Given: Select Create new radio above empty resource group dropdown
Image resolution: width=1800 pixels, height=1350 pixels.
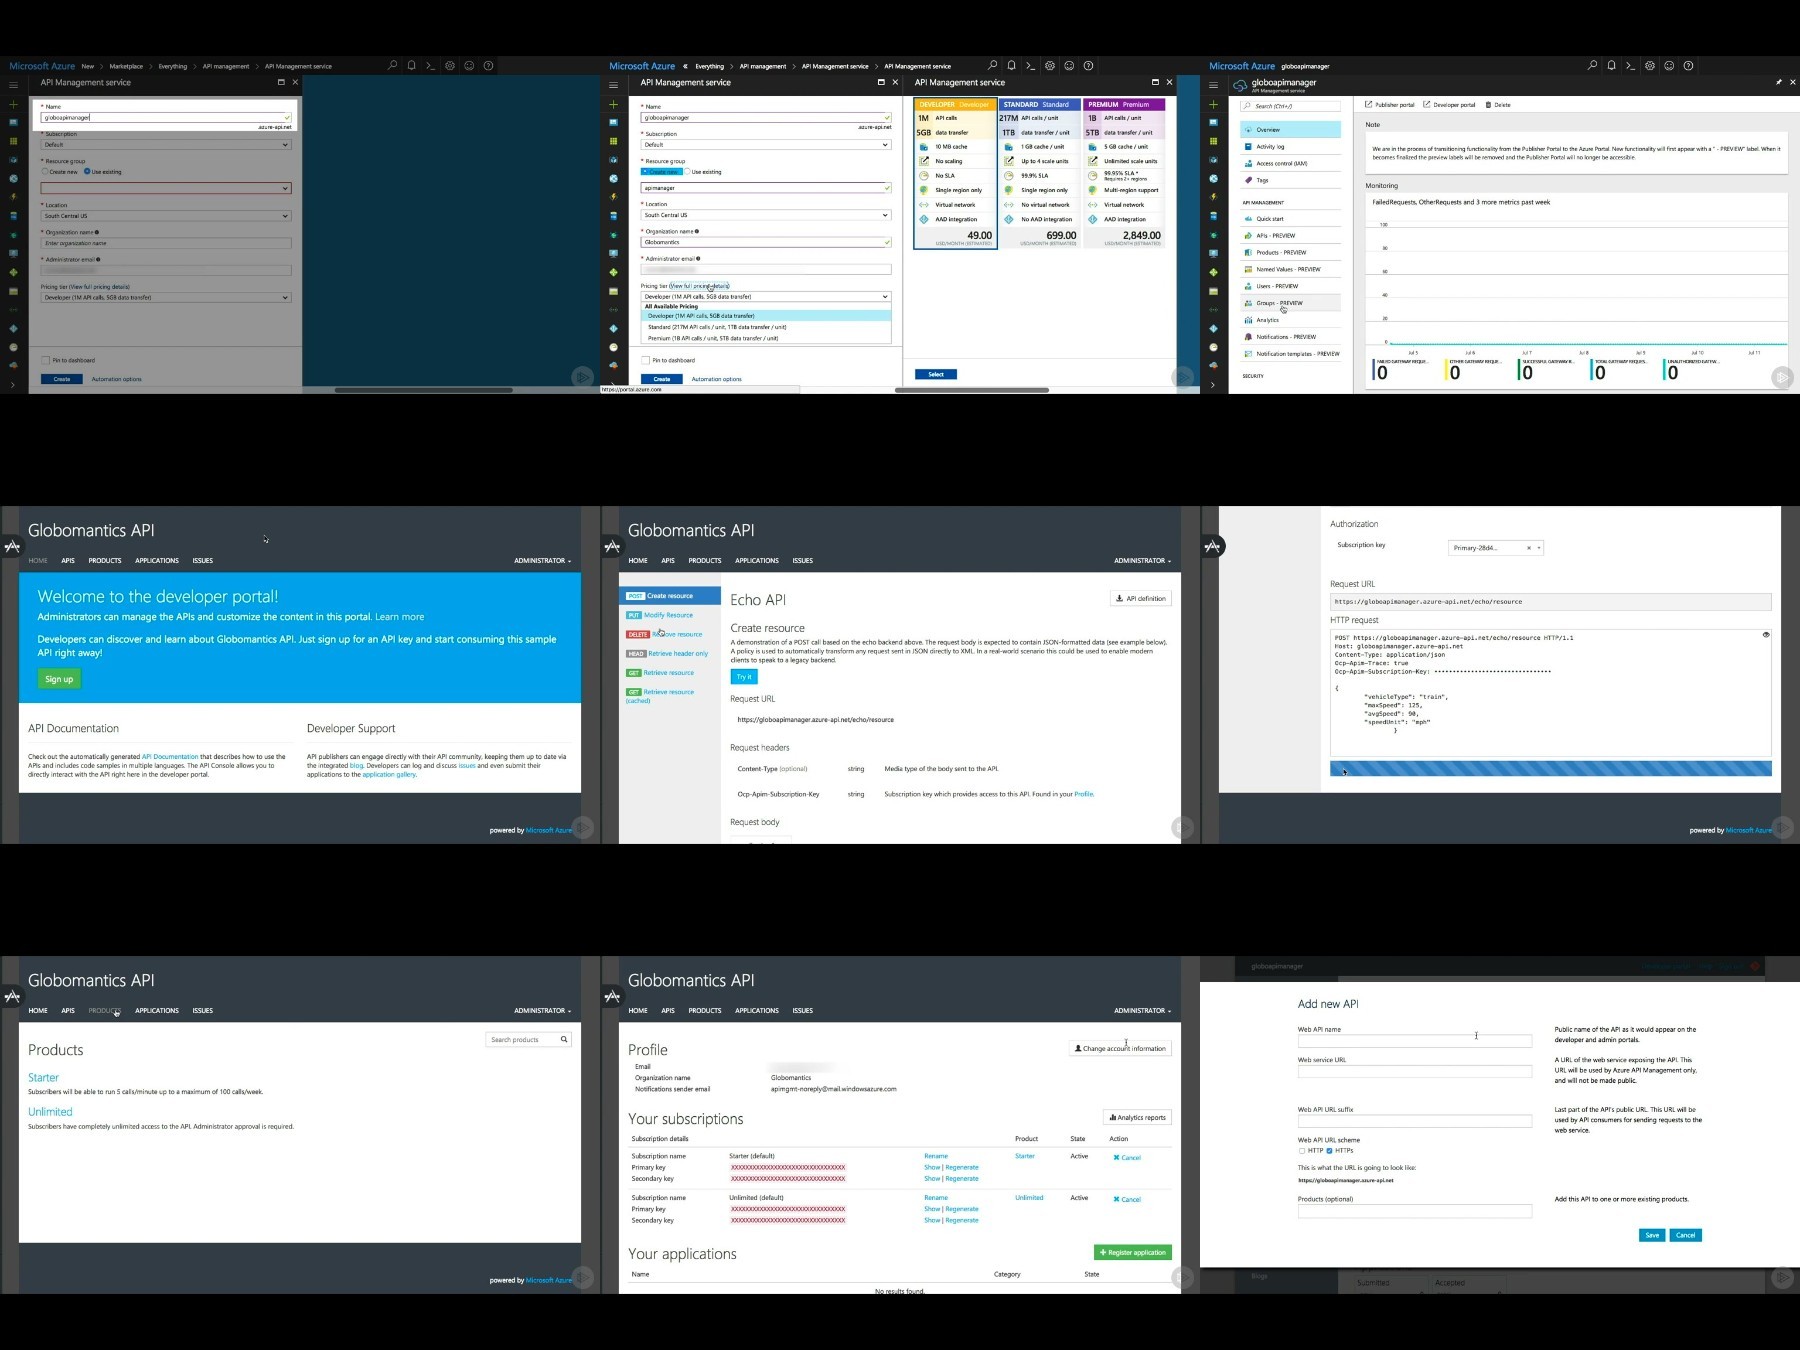Looking at the screenshot, I should [45, 172].
